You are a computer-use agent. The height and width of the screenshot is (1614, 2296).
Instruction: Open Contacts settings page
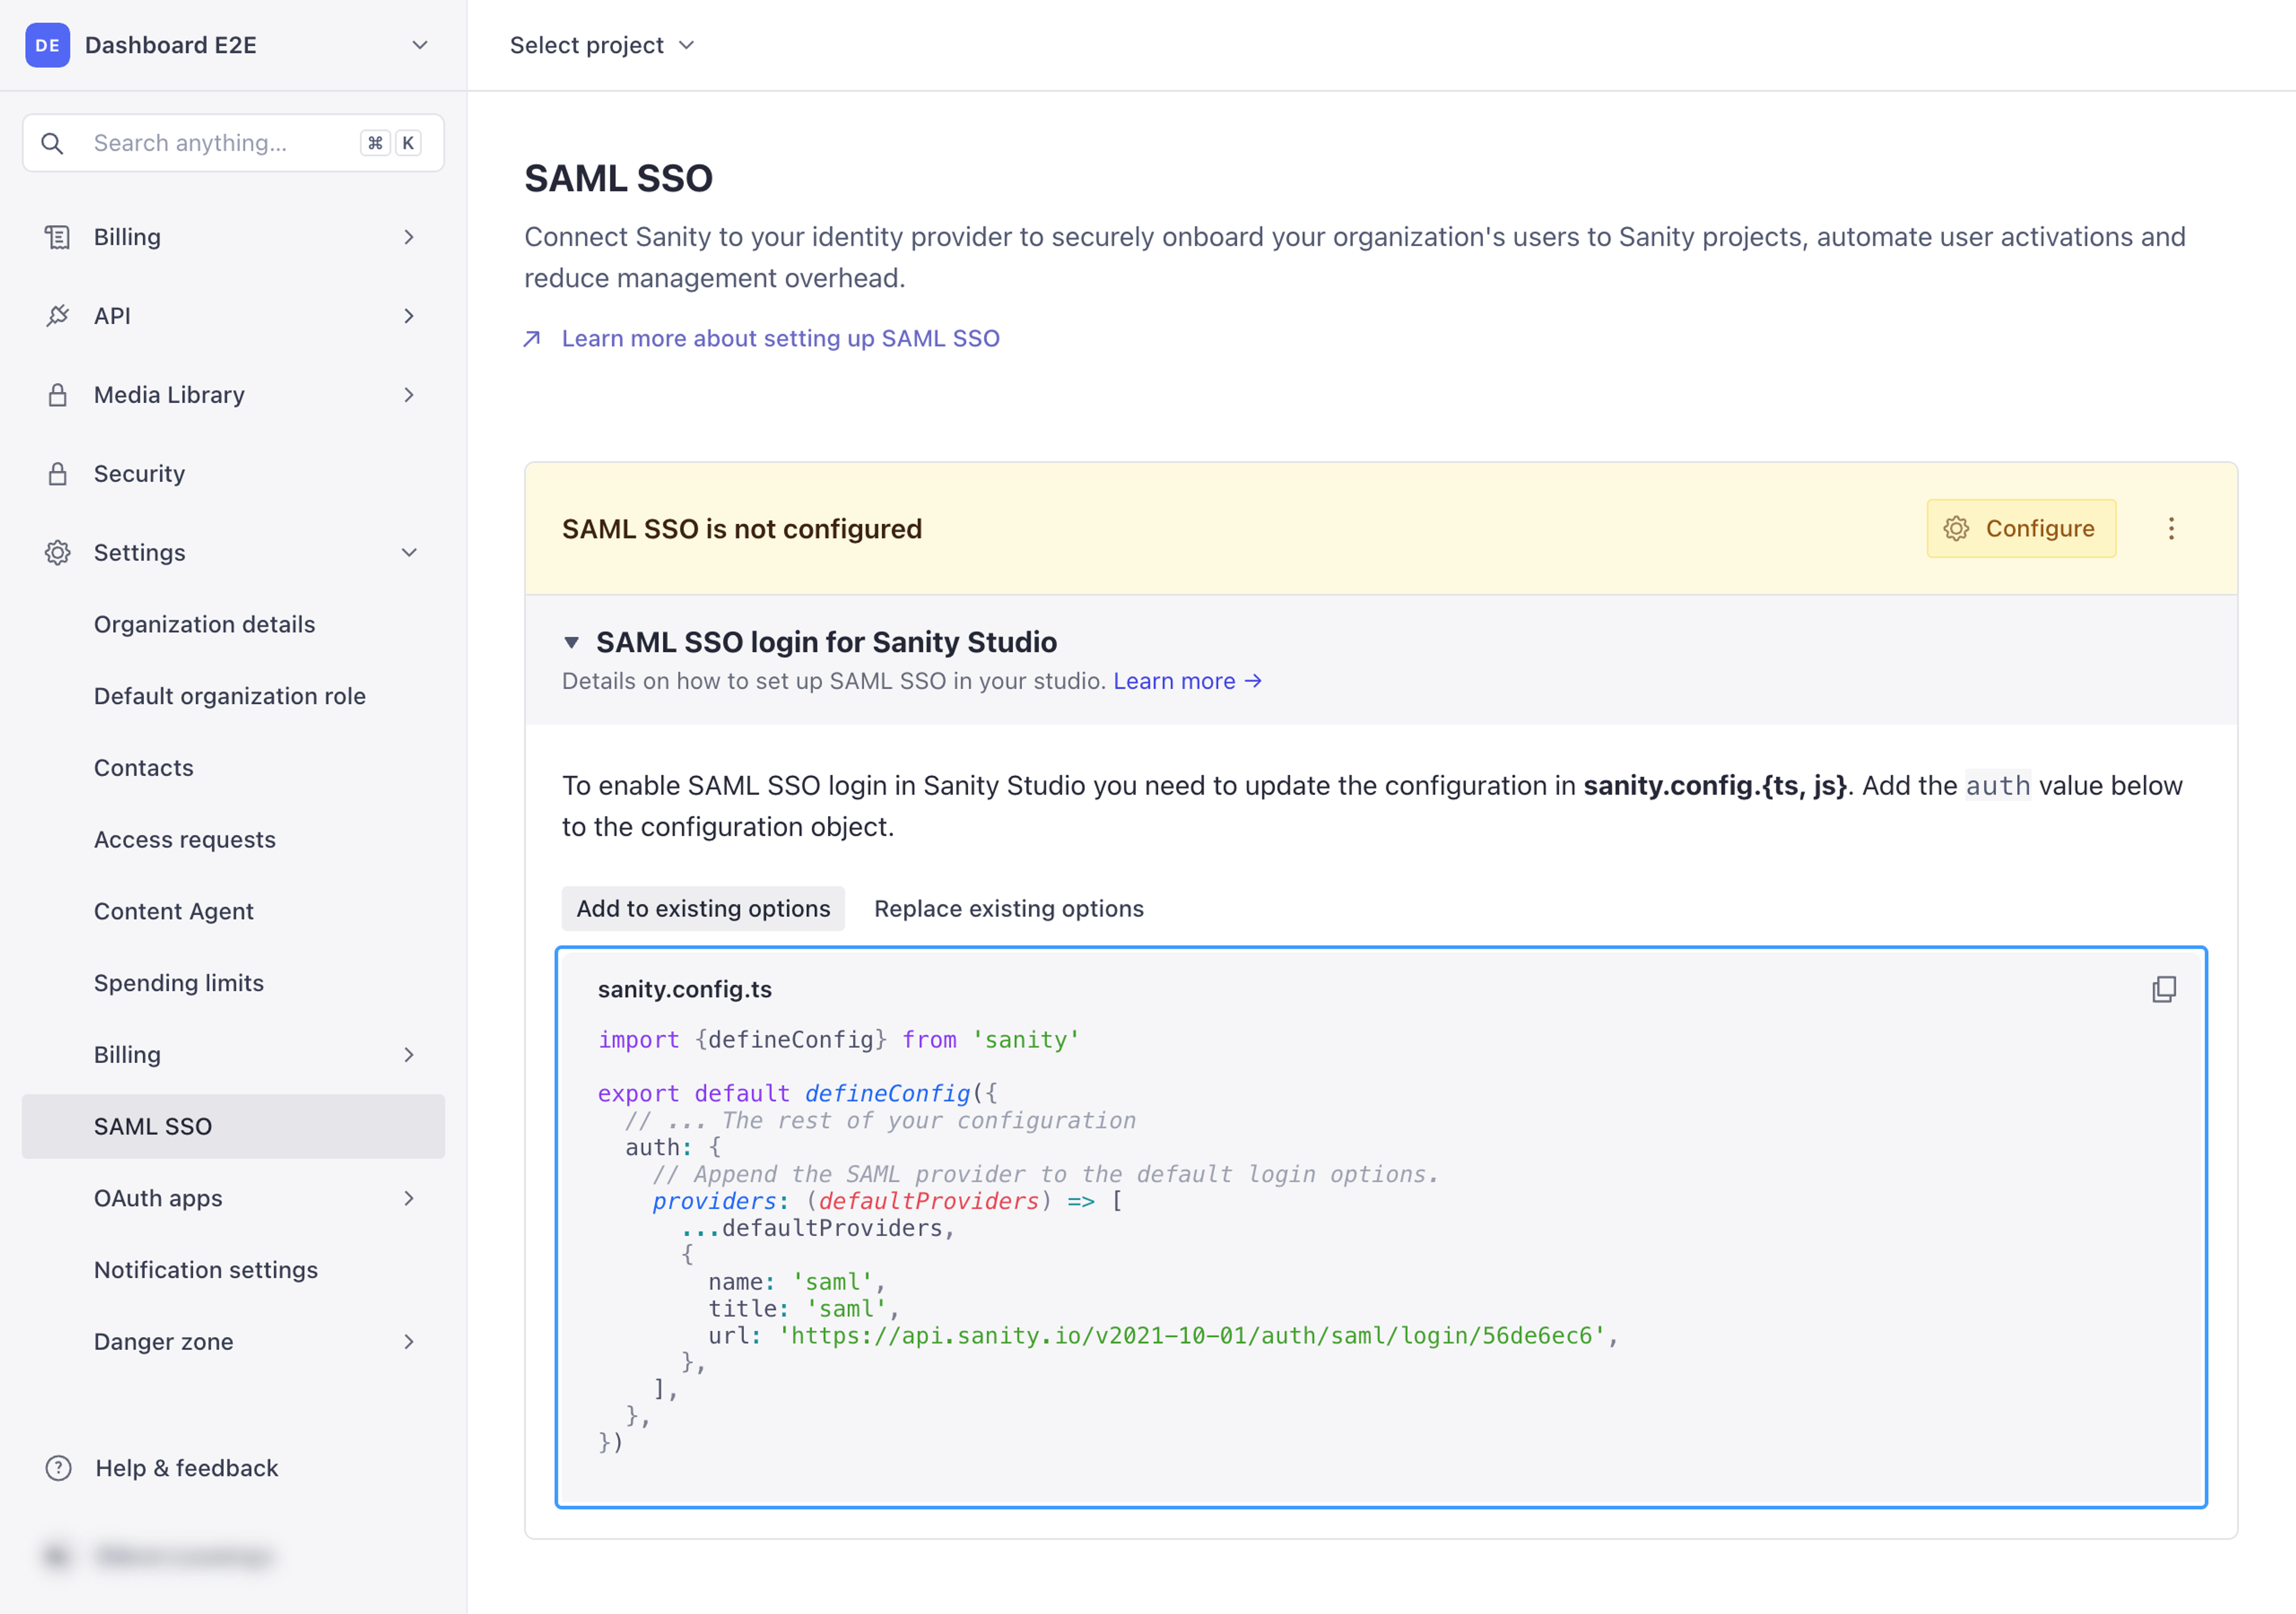tap(233, 768)
